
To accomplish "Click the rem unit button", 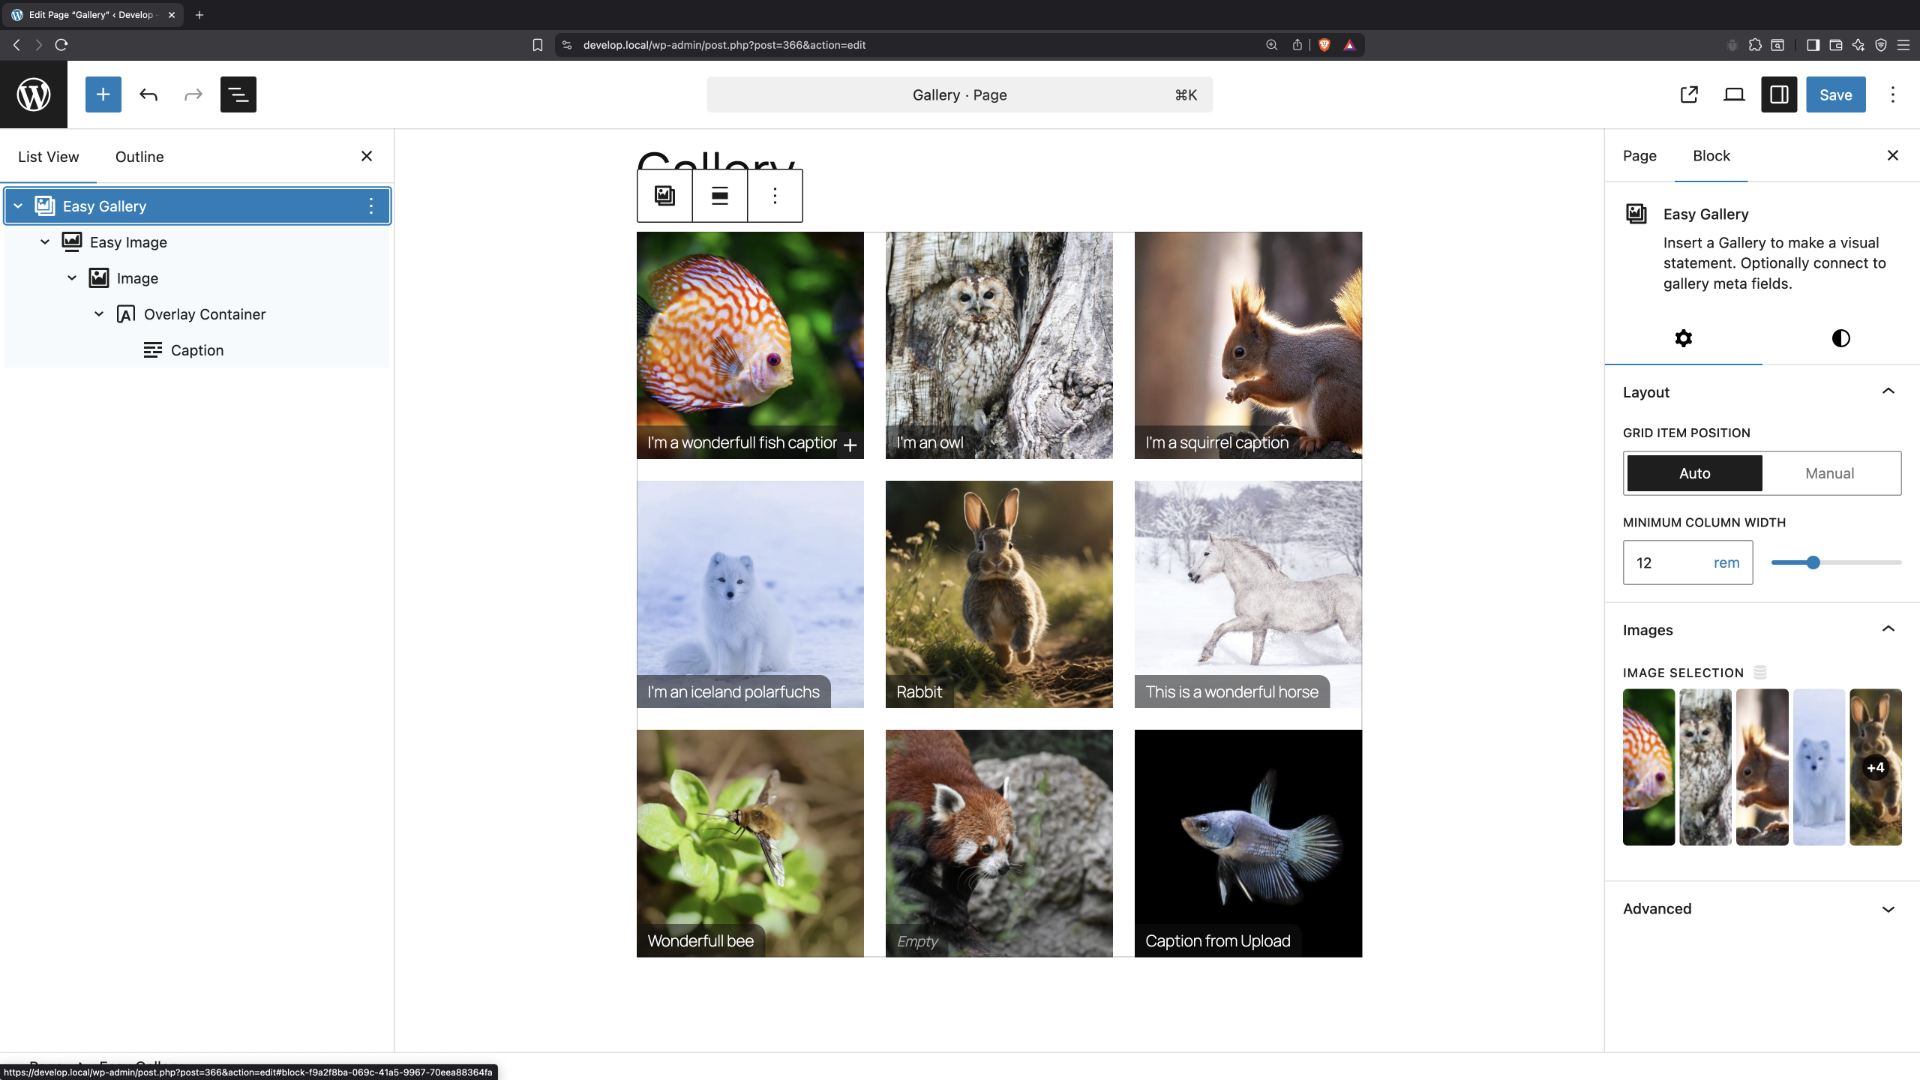I will pos(1726,563).
